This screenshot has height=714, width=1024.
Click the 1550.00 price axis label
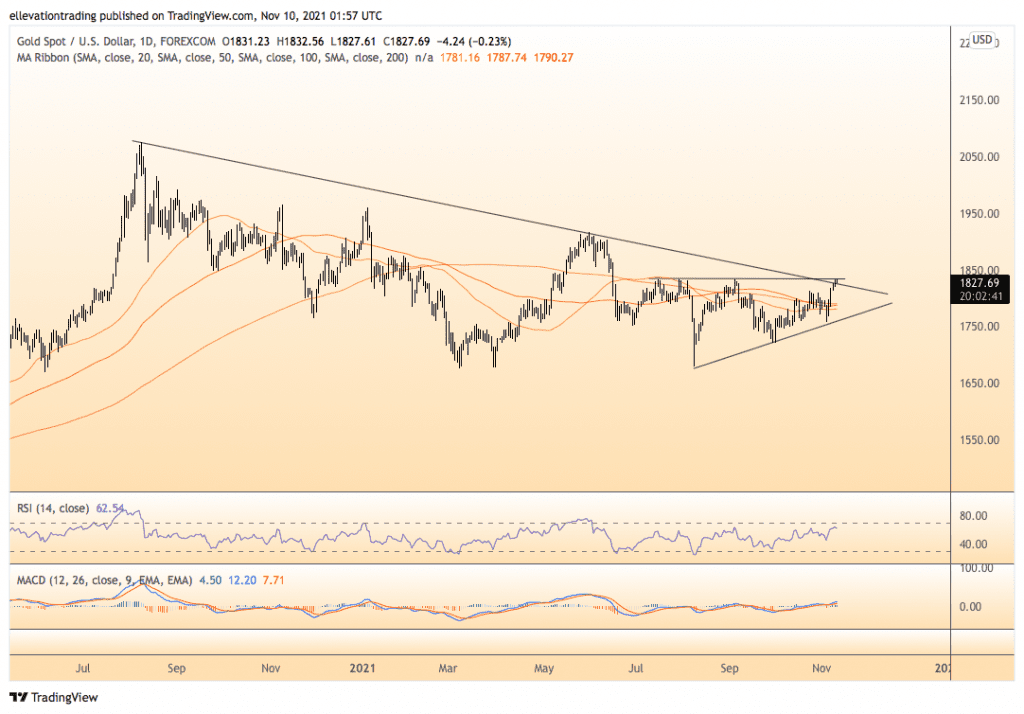979,440
